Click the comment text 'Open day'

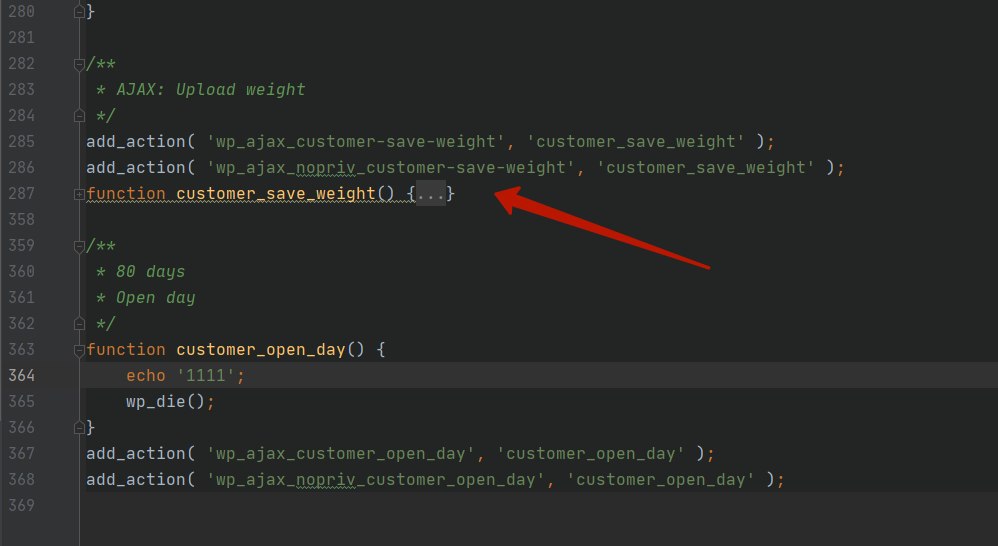(156, 298)
